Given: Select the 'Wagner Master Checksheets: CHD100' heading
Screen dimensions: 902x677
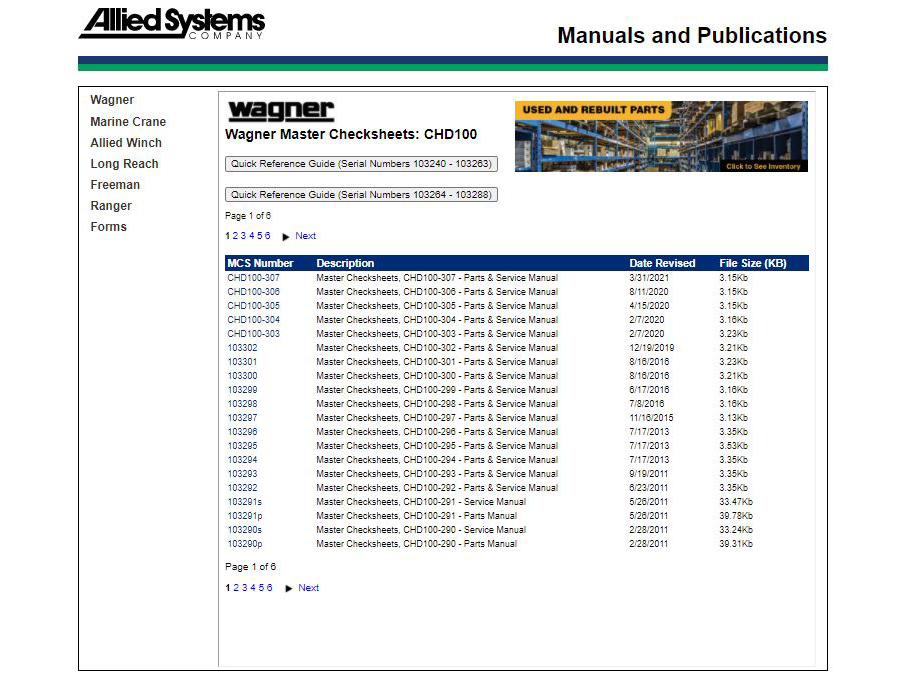Looking at the screenshot, I should pos(351,135).
